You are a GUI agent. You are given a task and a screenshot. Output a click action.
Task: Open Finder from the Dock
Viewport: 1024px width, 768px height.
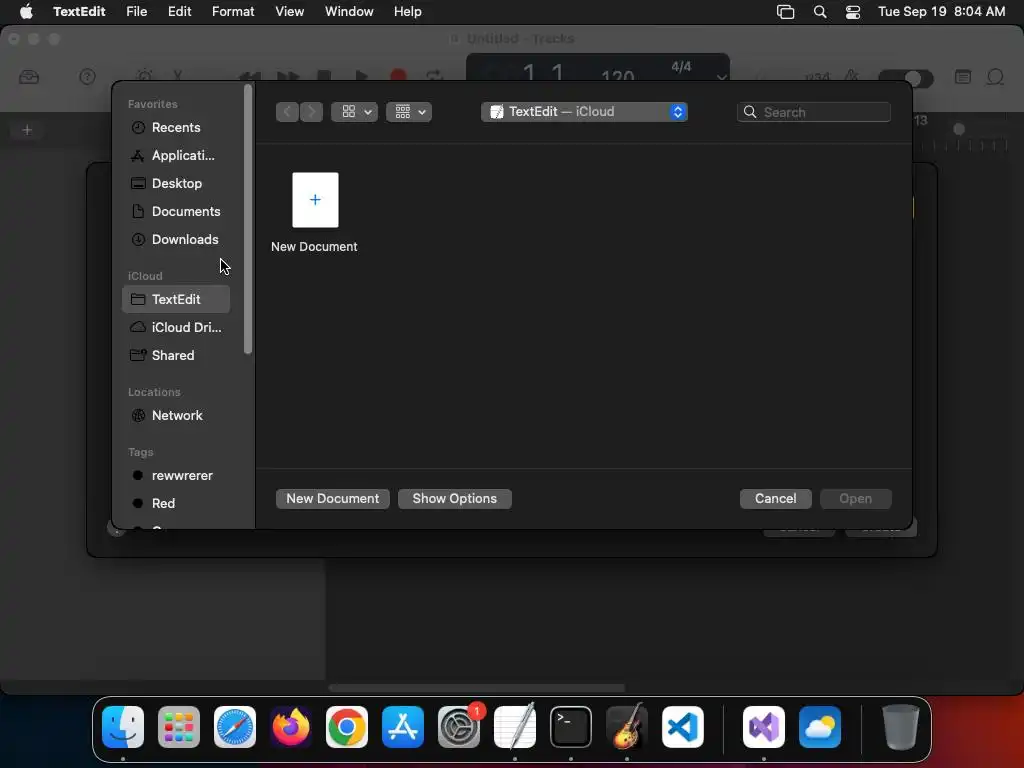pyautogui.click(x=123, y=727)
